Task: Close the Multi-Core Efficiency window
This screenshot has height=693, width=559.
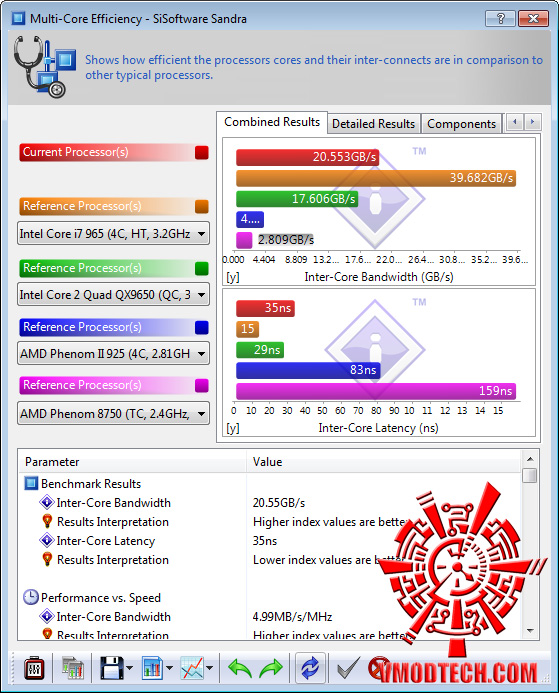Action: [x=533, y=19]
